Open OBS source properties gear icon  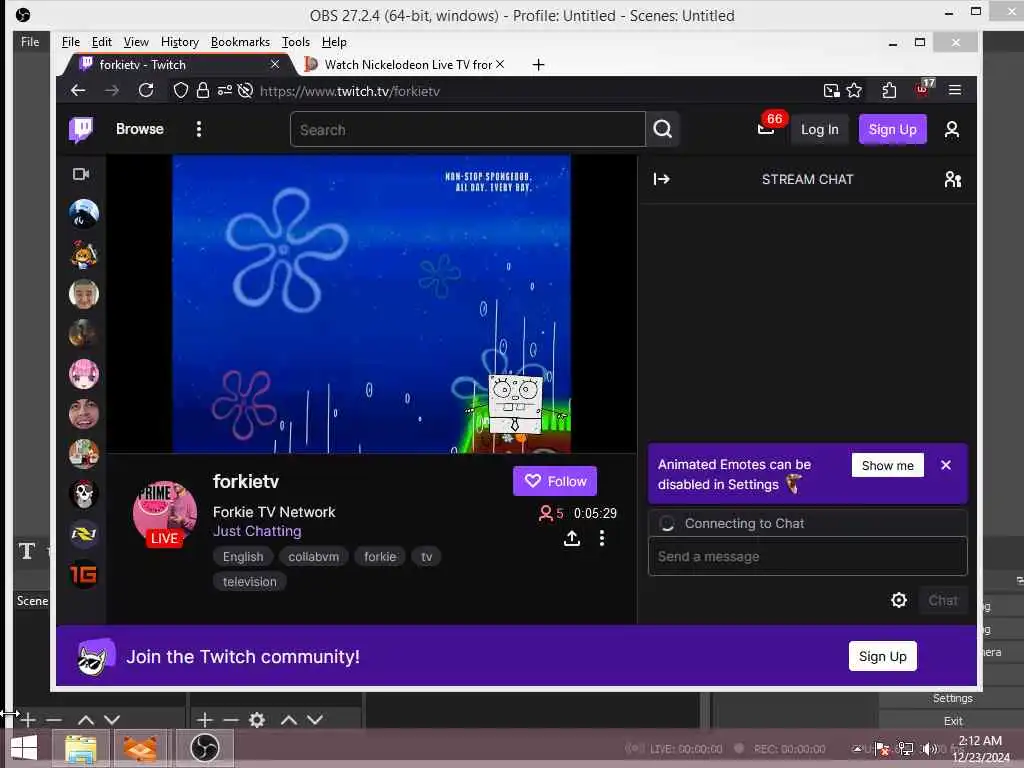pos(257,720)
